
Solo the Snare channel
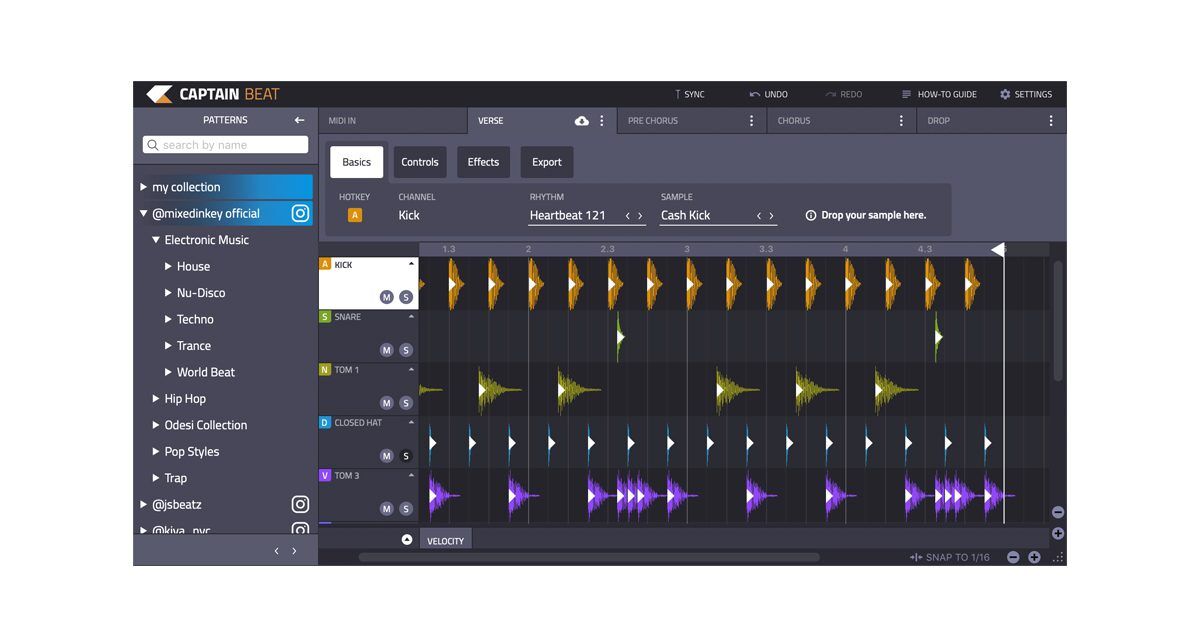(x=406, y=350)
